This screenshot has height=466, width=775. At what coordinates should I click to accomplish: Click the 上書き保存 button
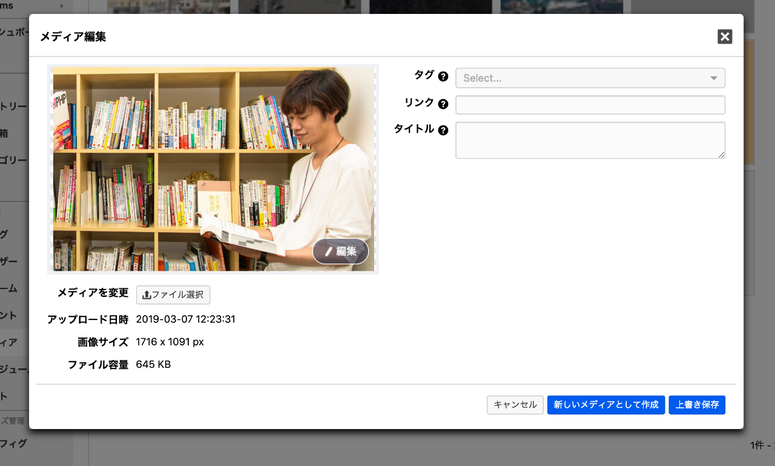(697, 405)
